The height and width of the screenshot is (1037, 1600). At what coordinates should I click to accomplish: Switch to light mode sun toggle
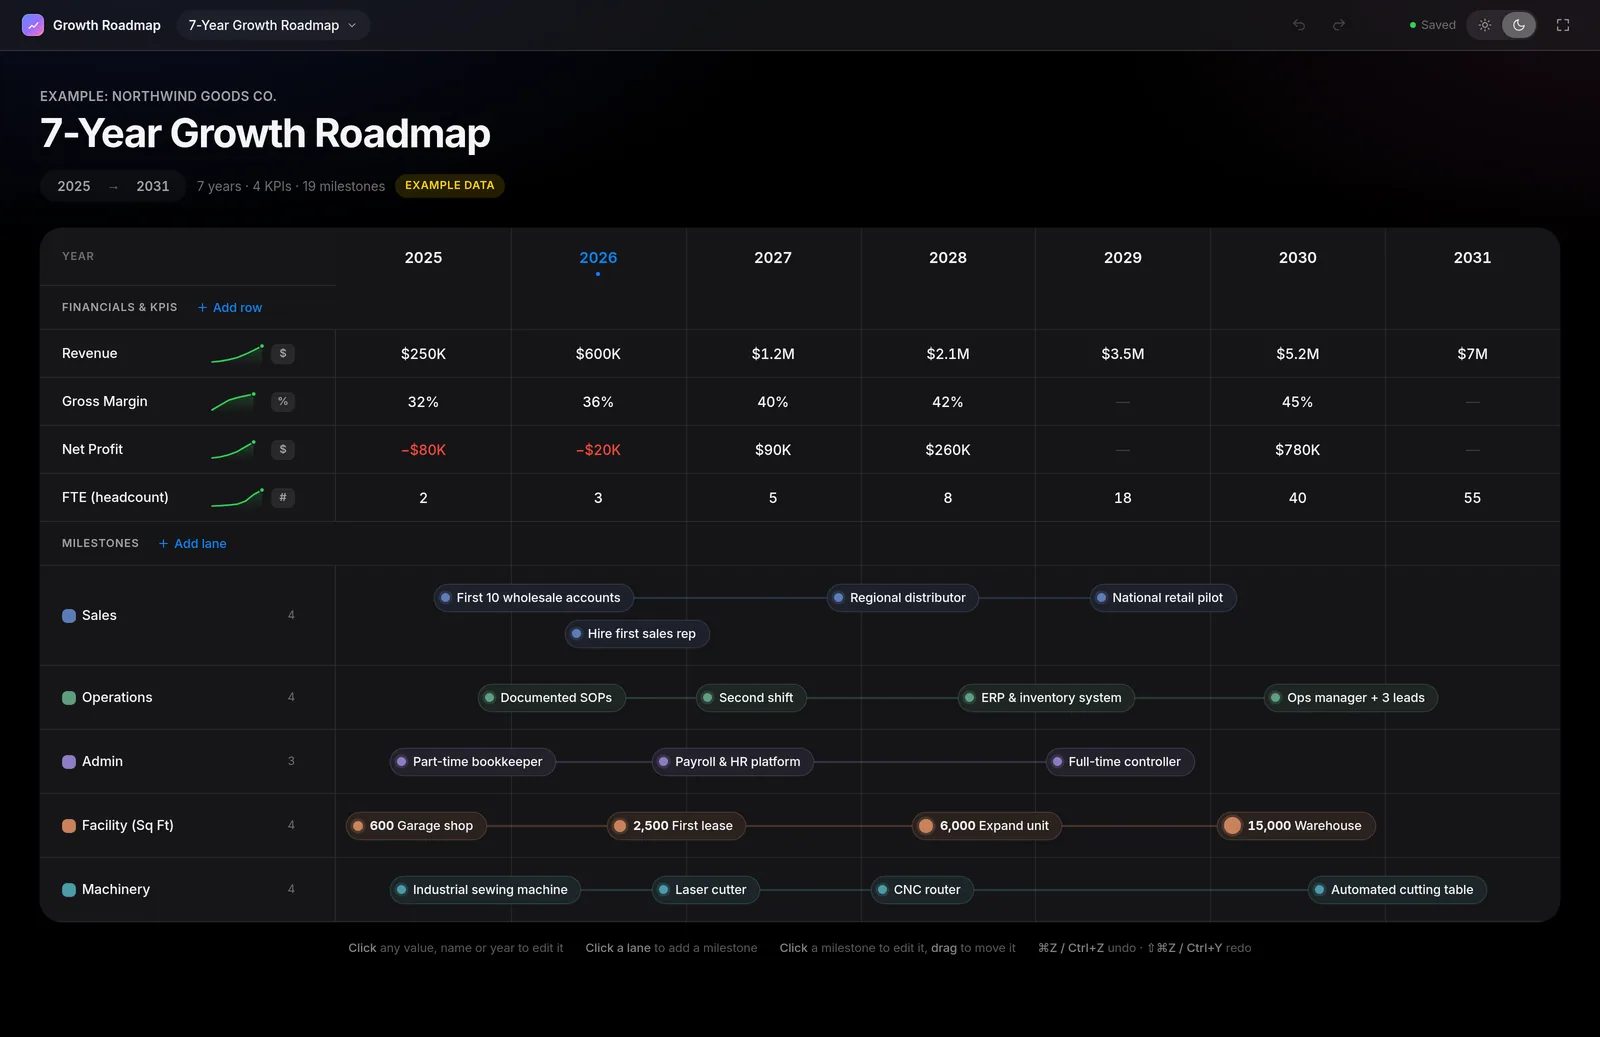(1485, 25)
